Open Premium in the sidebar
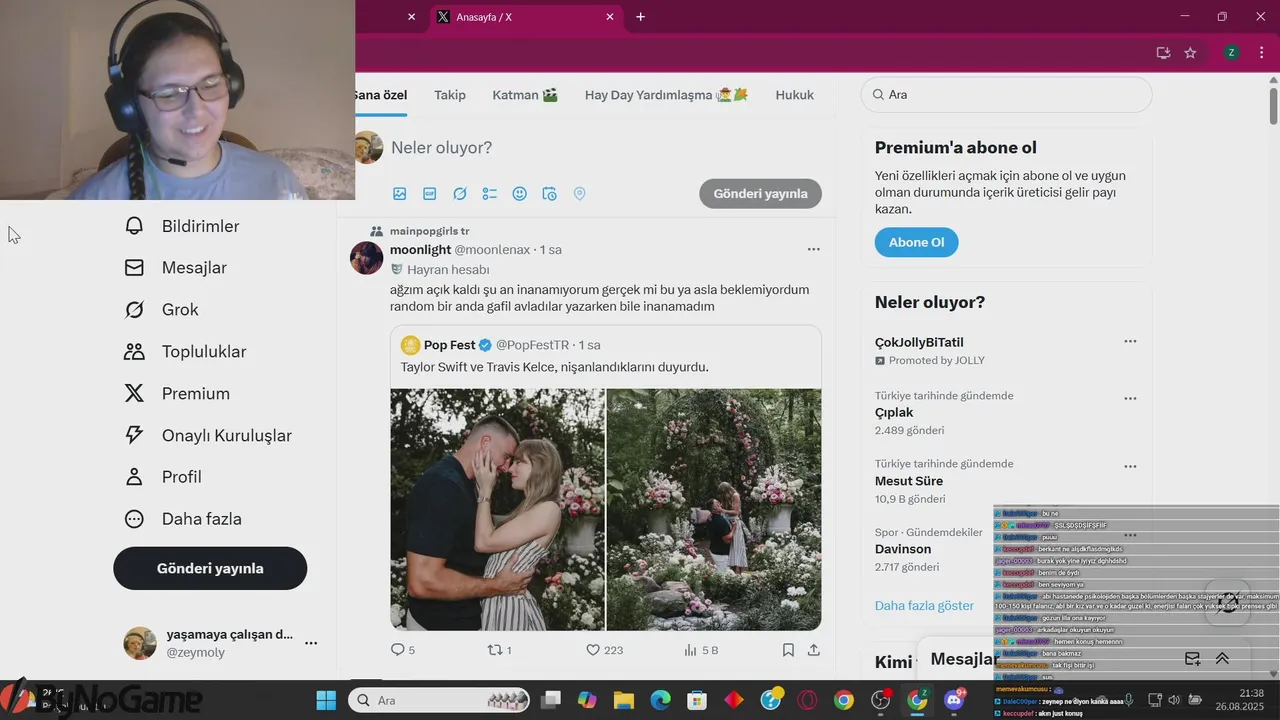Image resolution: width=1280 pixels, height=720 pixels. pyautogui.click(x=177, y=394)
